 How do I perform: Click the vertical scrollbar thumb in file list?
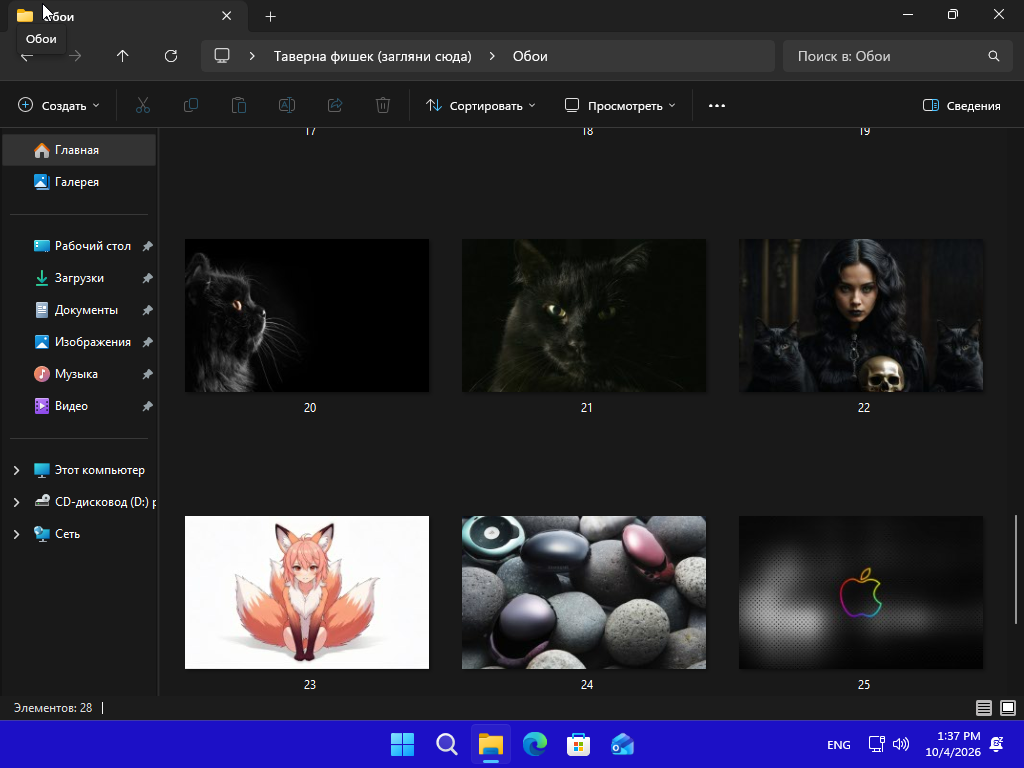click(x=1016, y=569)
